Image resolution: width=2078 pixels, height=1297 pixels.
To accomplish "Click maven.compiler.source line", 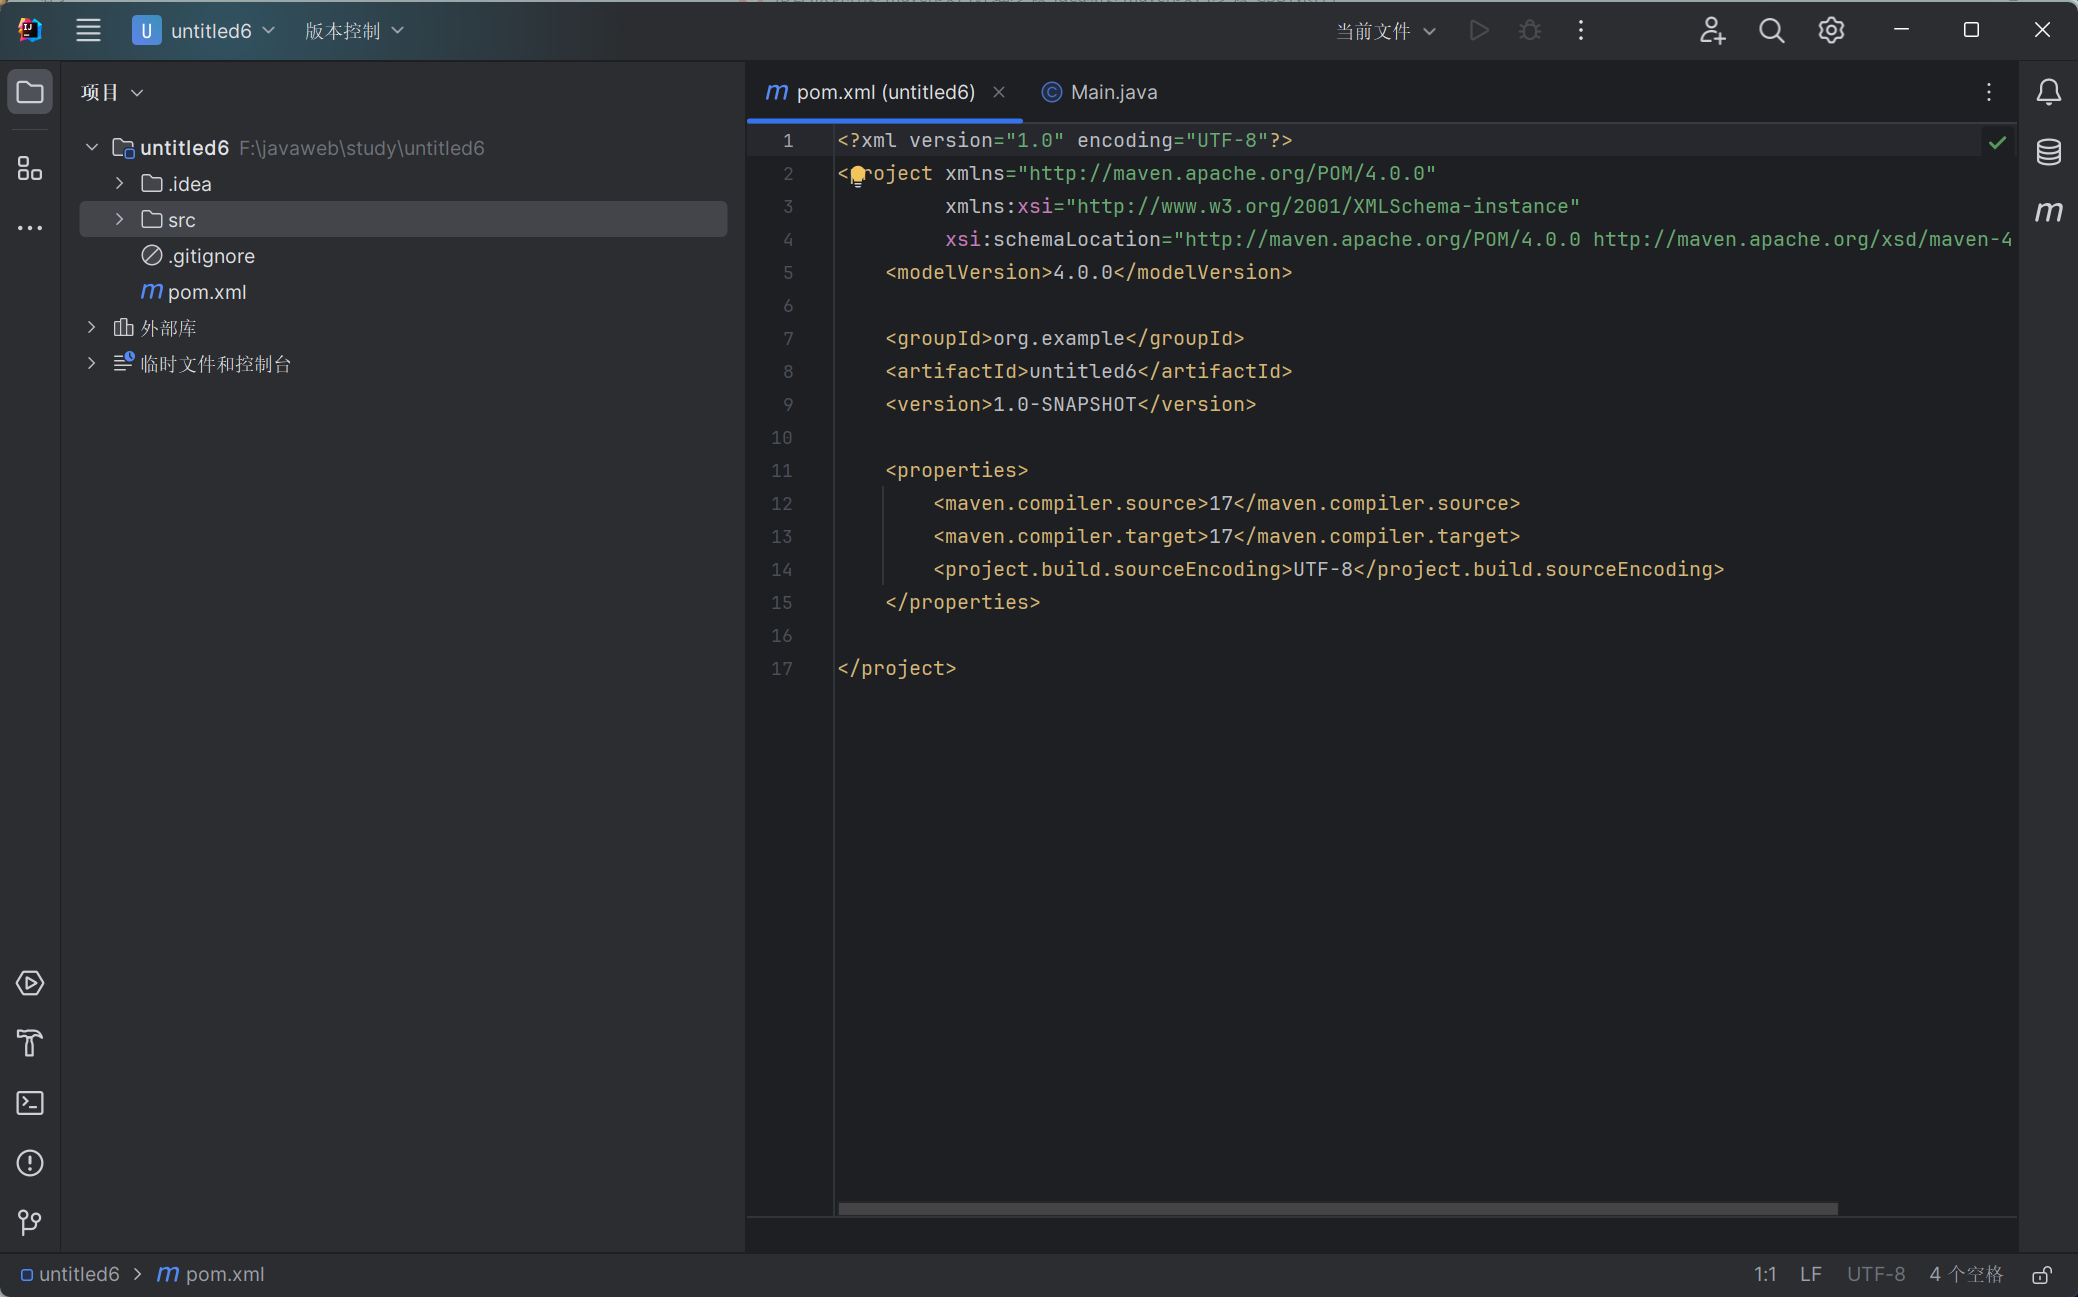I will 1227,503.
